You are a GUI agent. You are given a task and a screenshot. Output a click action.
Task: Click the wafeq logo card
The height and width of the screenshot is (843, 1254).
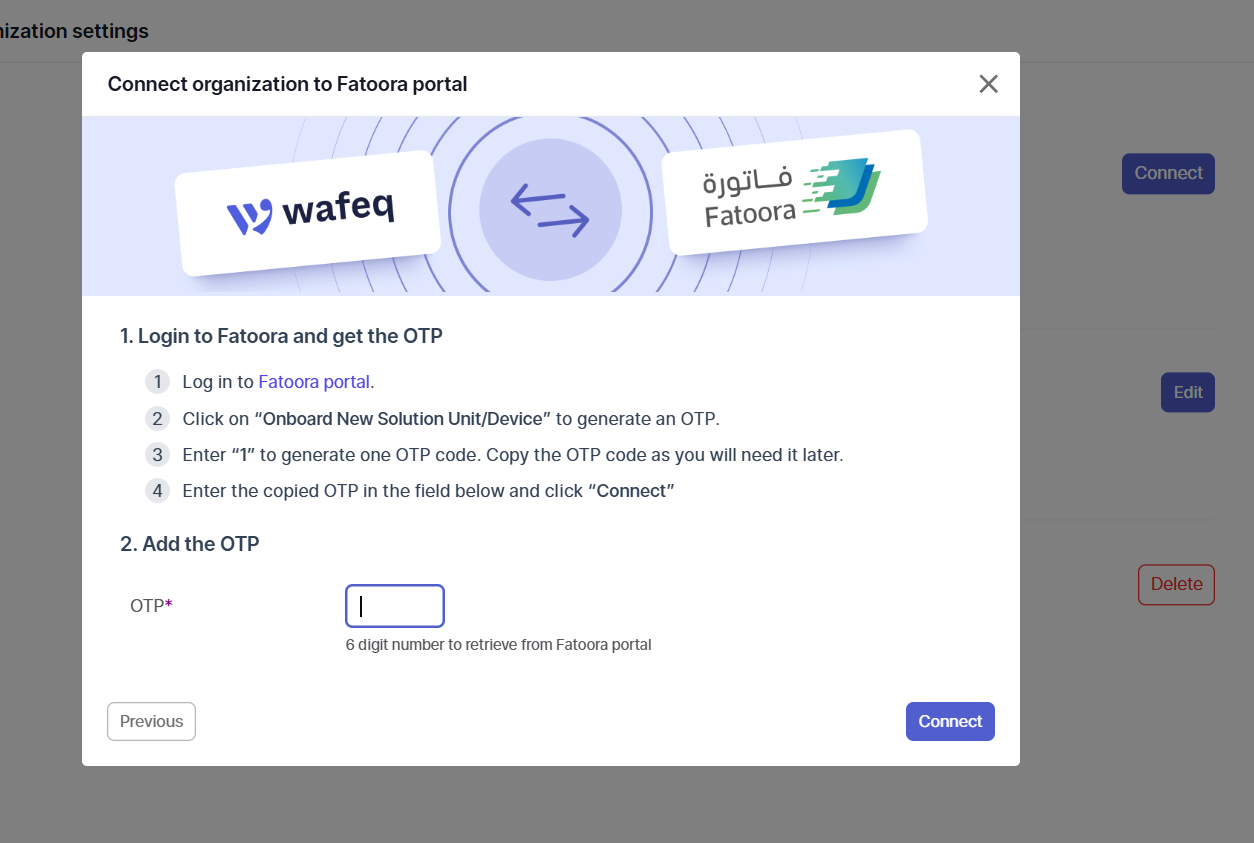[x=308, y=213]
